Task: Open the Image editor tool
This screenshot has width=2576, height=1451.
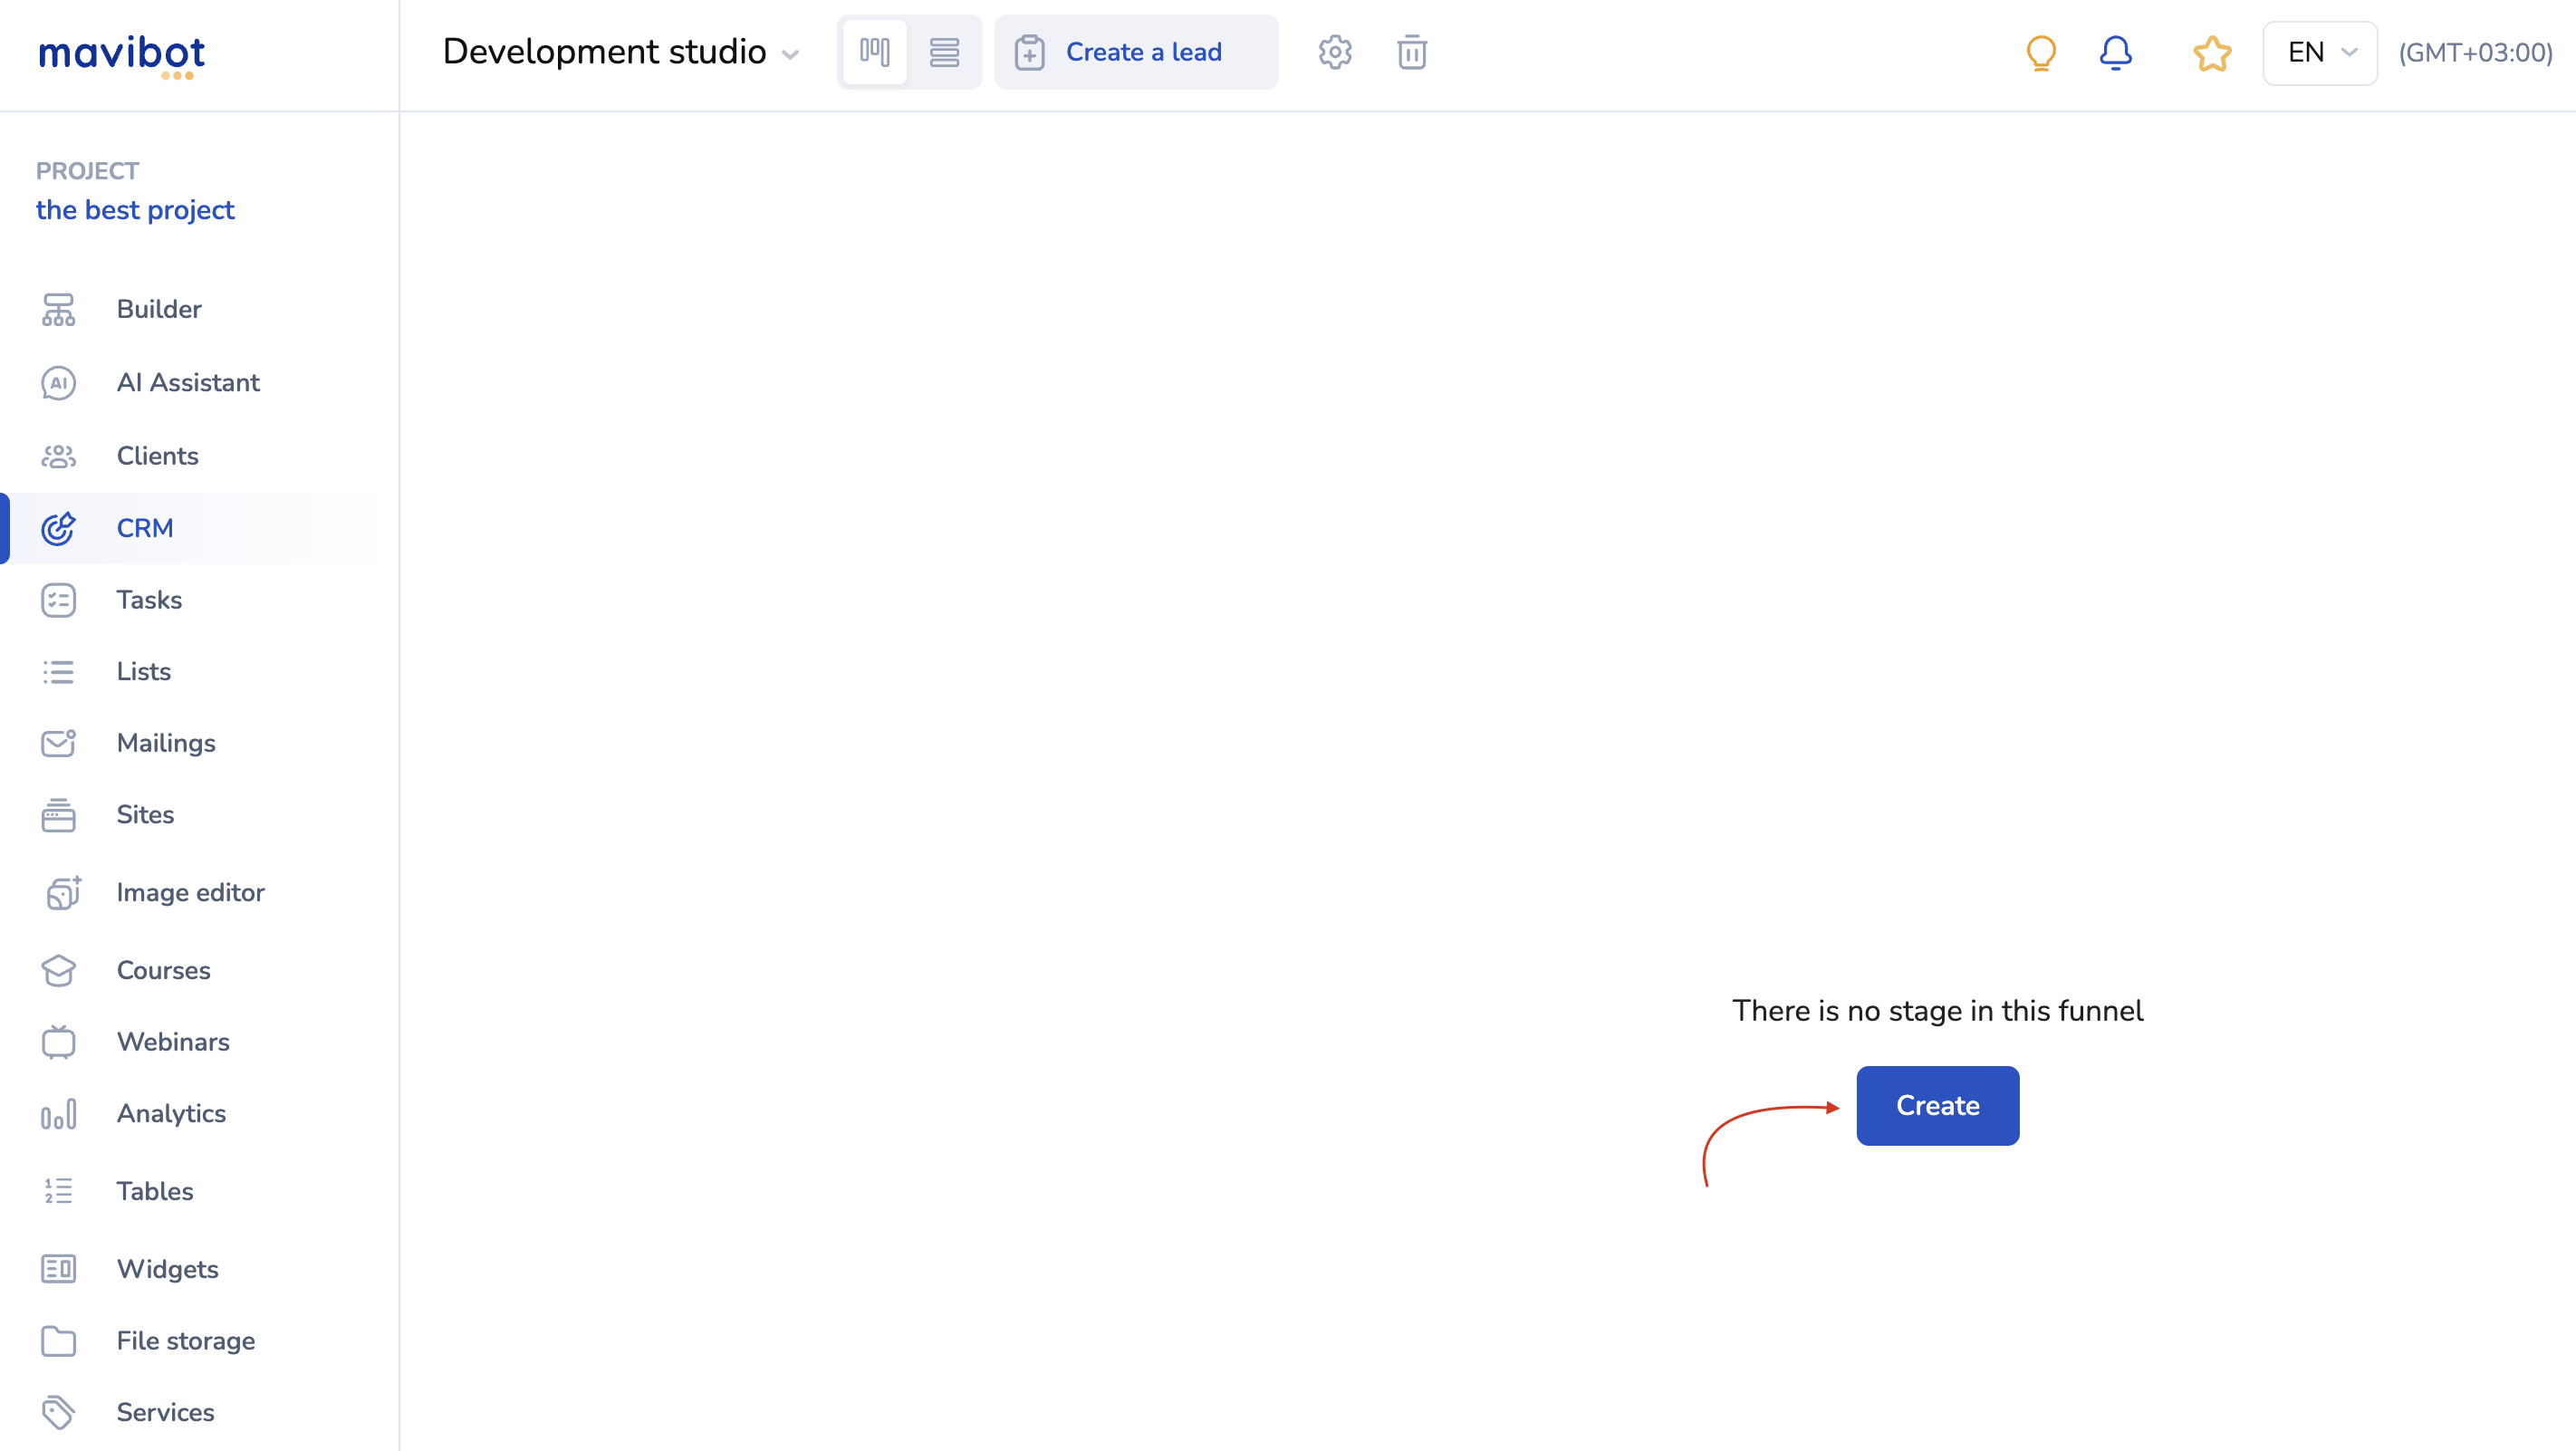Action: (x=190, y=892)
